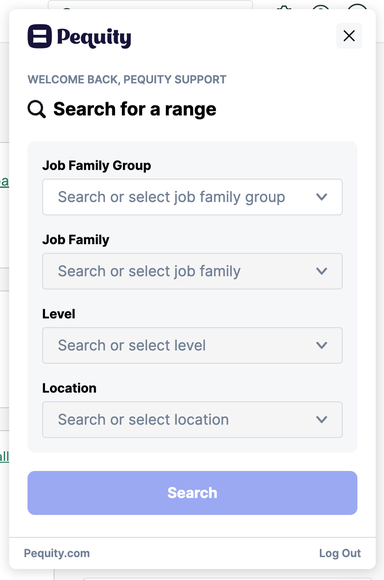Click the magnifying glass icon beside the heading
384x580 pixels.
click(37, 109)
